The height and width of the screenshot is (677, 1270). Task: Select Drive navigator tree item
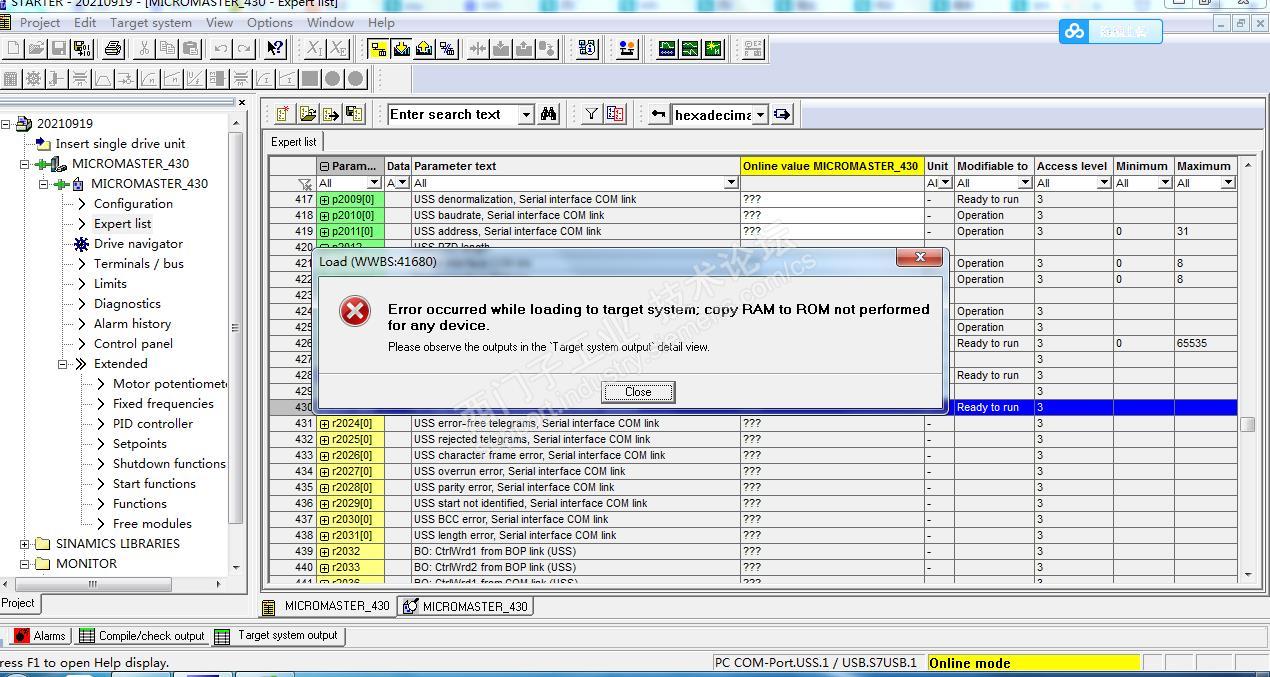(x=138, y=244)
